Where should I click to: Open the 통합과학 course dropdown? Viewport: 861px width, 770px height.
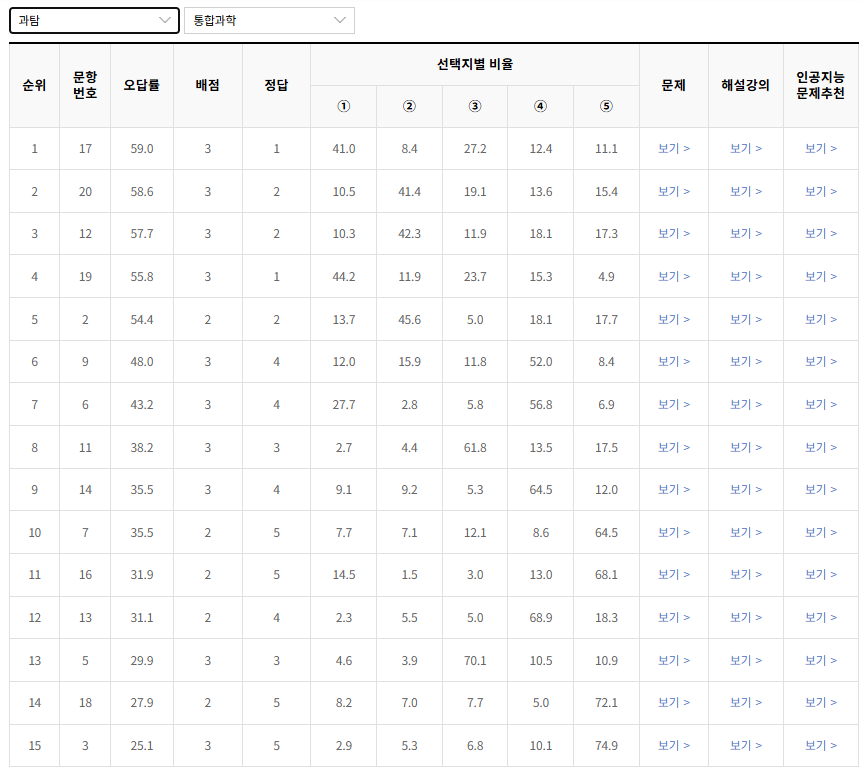268,20
